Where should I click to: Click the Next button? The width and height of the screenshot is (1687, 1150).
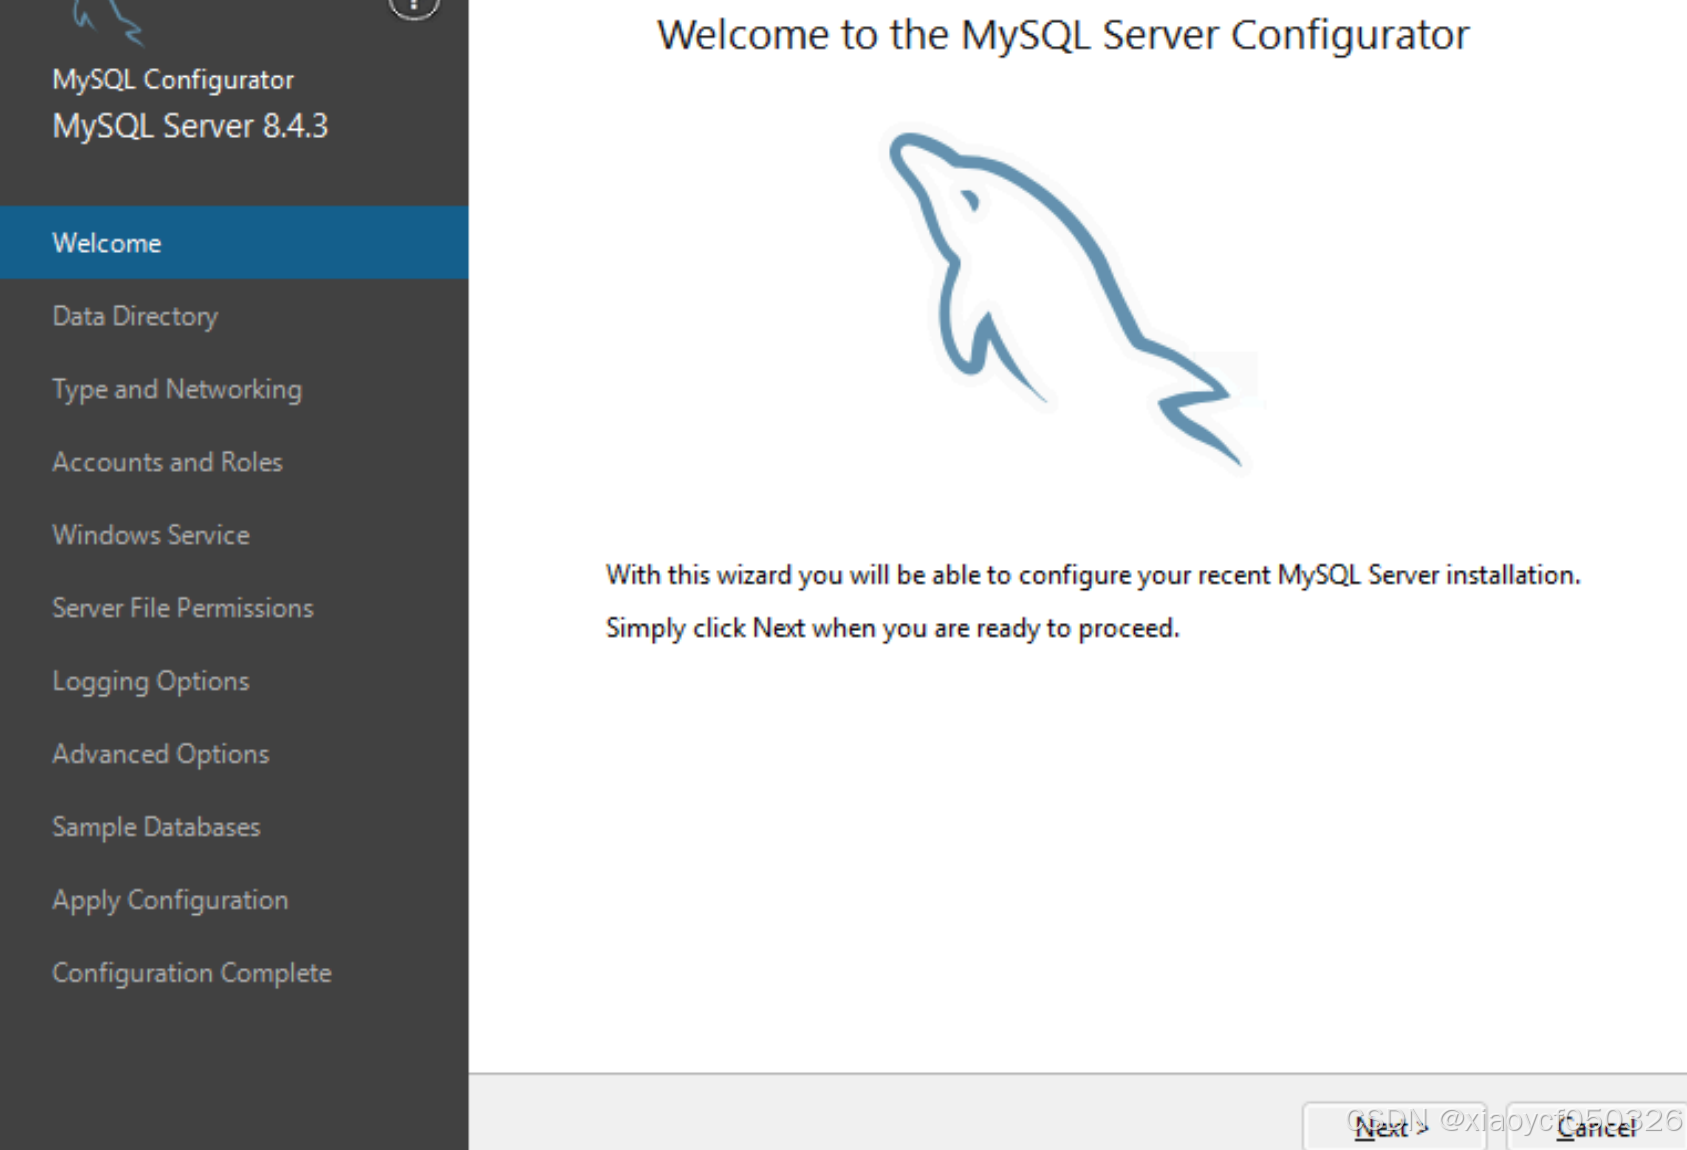coord(1393,1127)
